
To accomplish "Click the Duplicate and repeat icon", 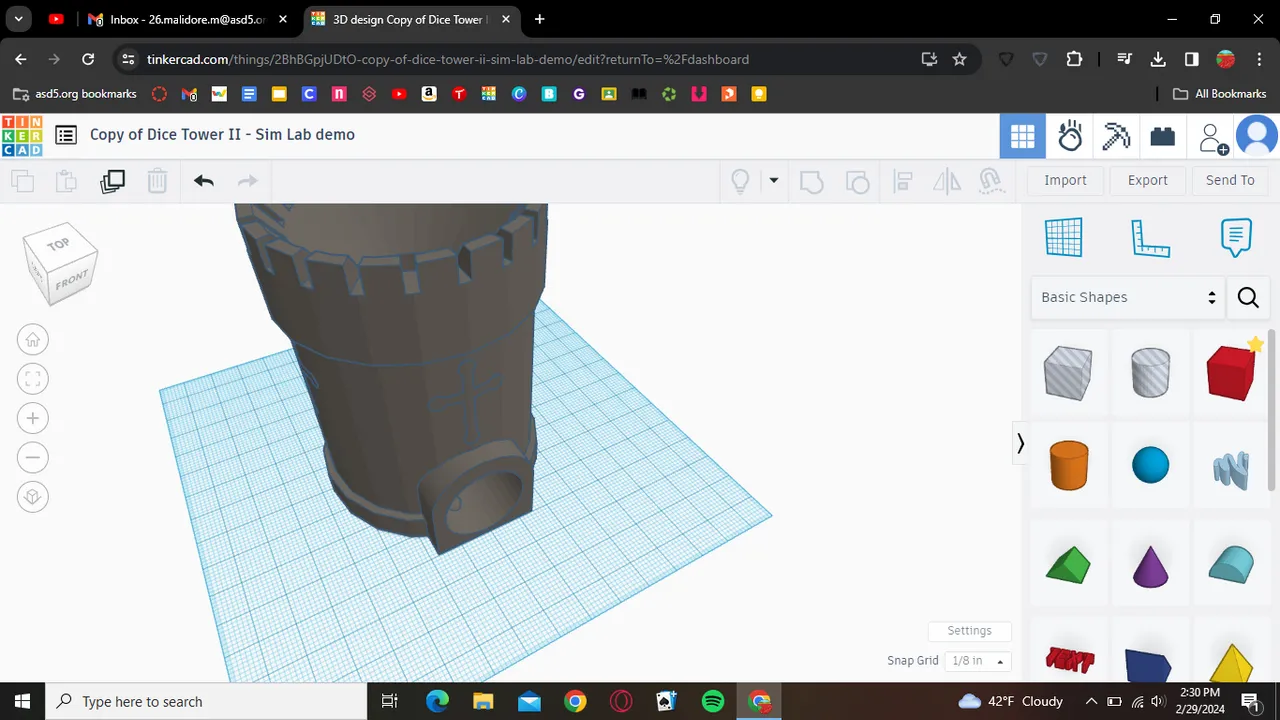I will tap(112, 181).
